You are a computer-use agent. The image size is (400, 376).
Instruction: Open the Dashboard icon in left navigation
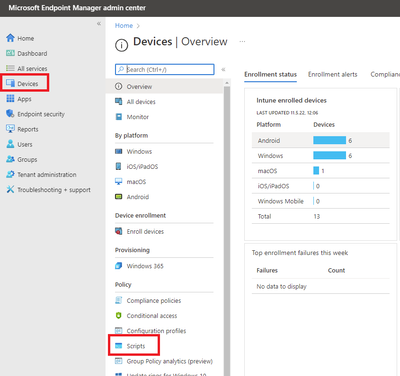click(x=10, y=53)
